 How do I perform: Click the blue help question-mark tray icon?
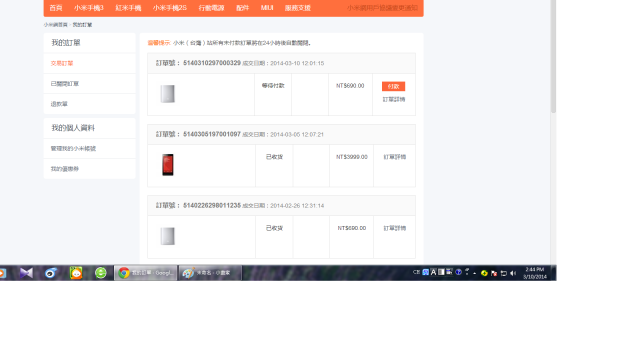(458, 272)
